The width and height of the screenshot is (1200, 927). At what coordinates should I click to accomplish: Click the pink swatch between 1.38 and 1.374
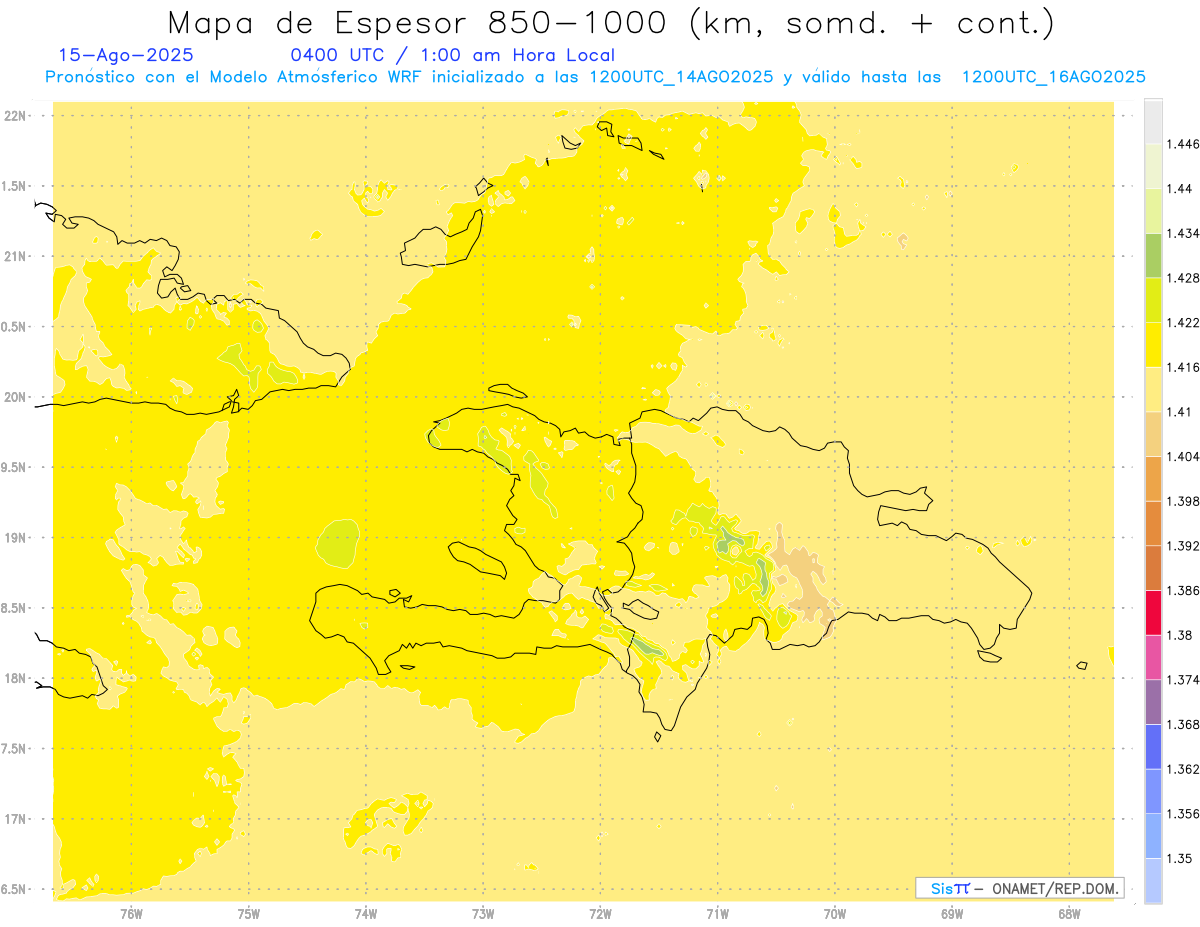1153,657
